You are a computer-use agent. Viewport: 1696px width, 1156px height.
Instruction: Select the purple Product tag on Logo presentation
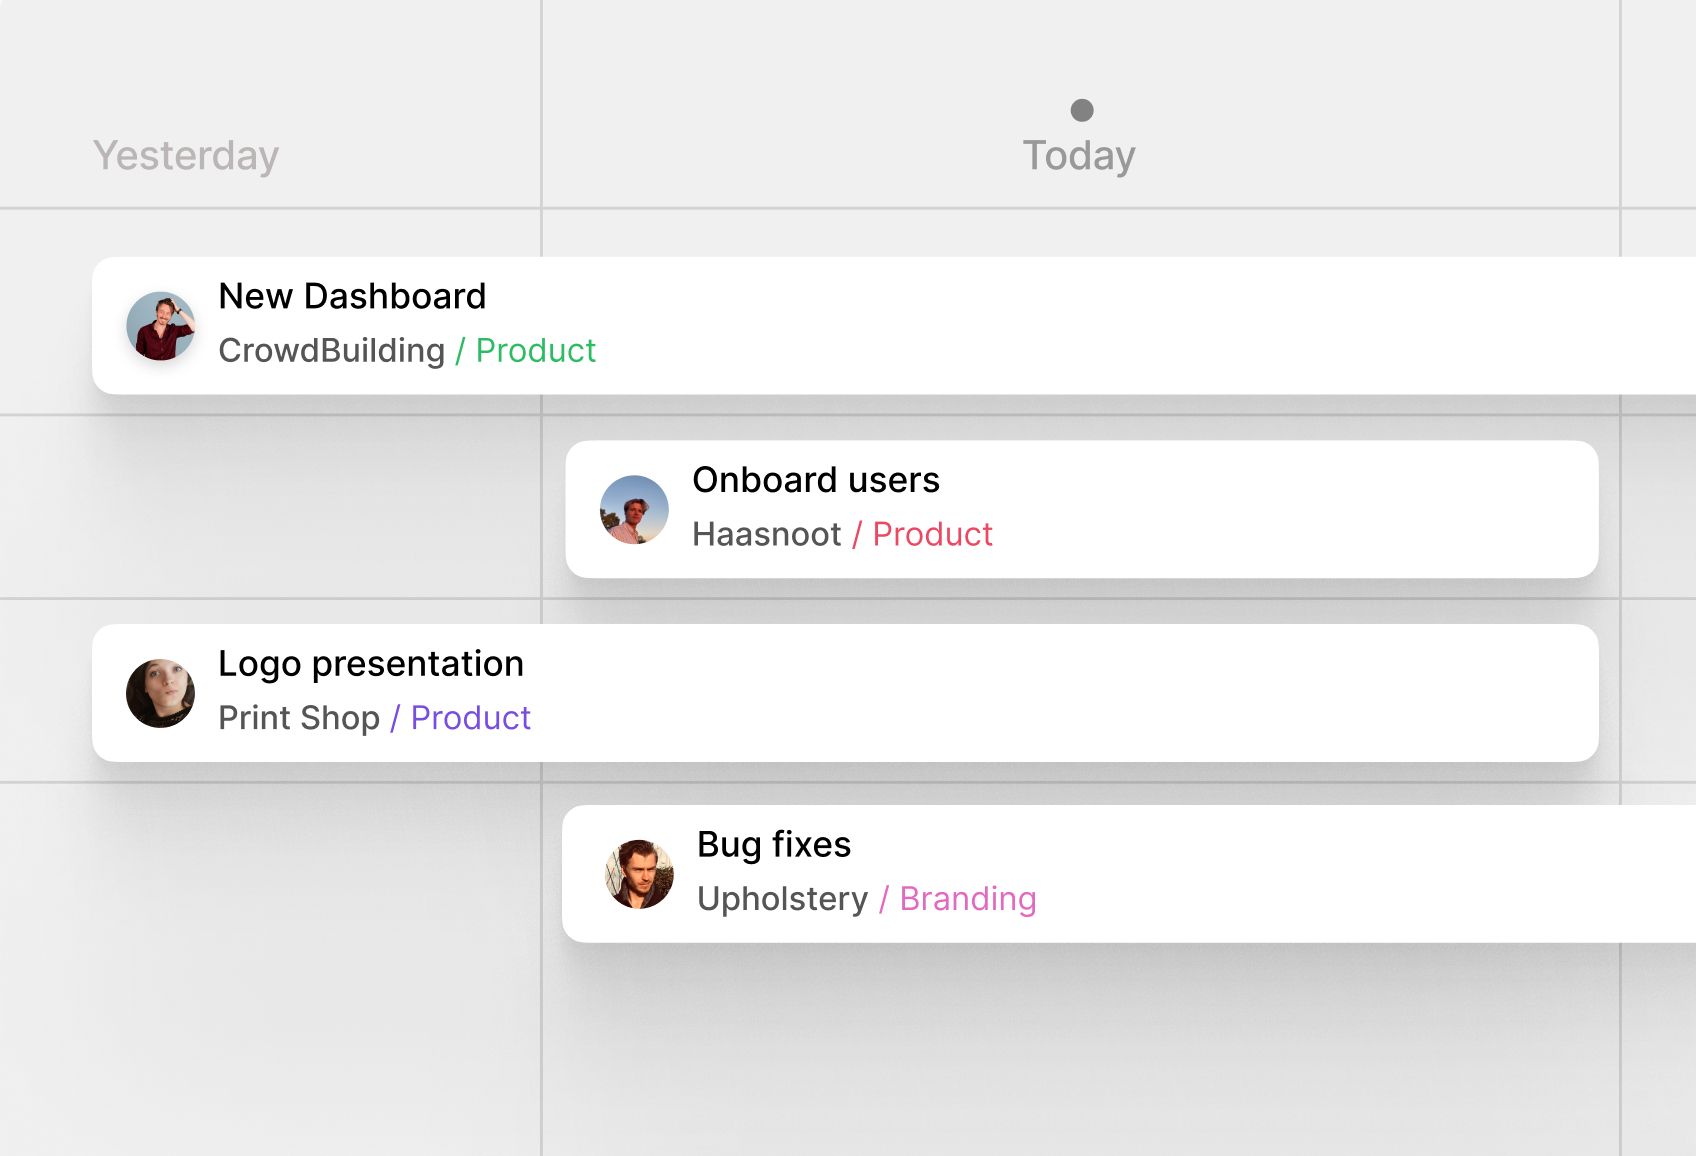coord(470,718)
